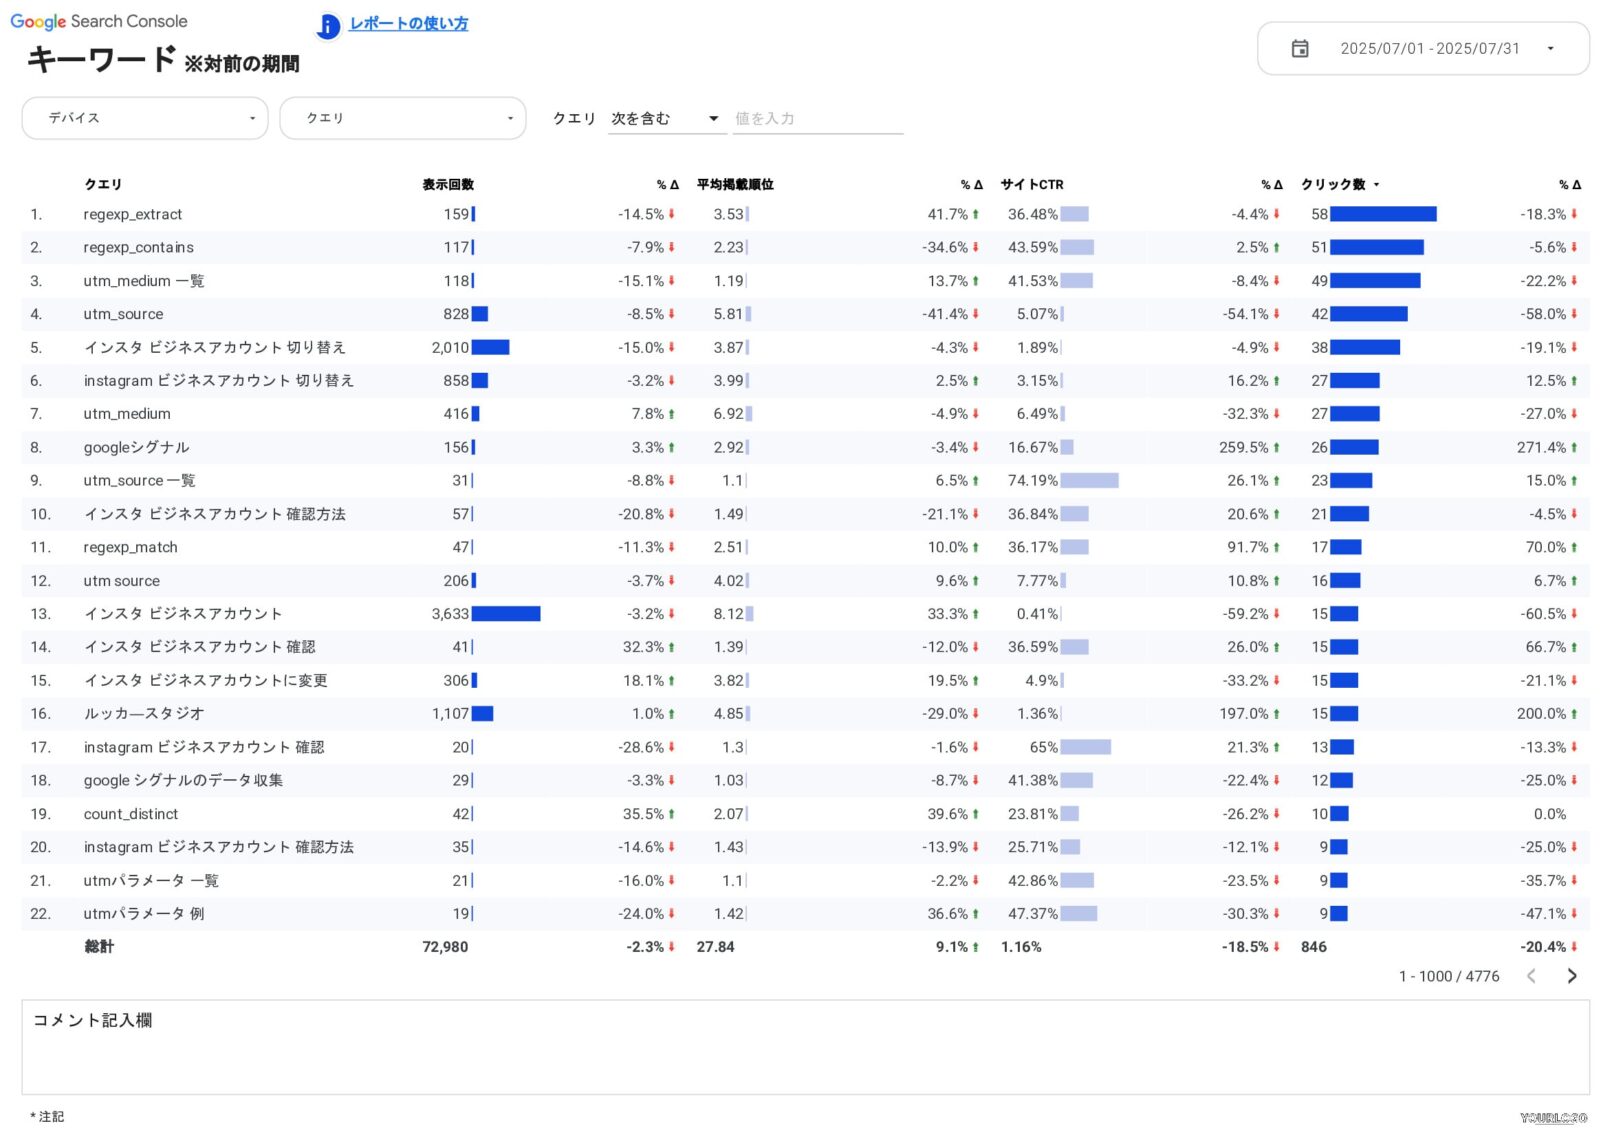Click the Google Search Console logo

click(x=98, y=21)
